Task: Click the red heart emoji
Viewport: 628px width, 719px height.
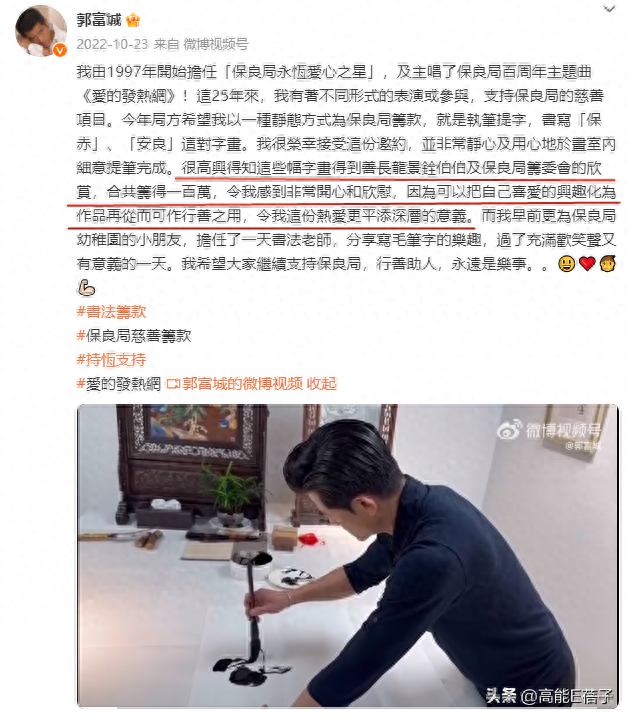Action: (587, 264)
